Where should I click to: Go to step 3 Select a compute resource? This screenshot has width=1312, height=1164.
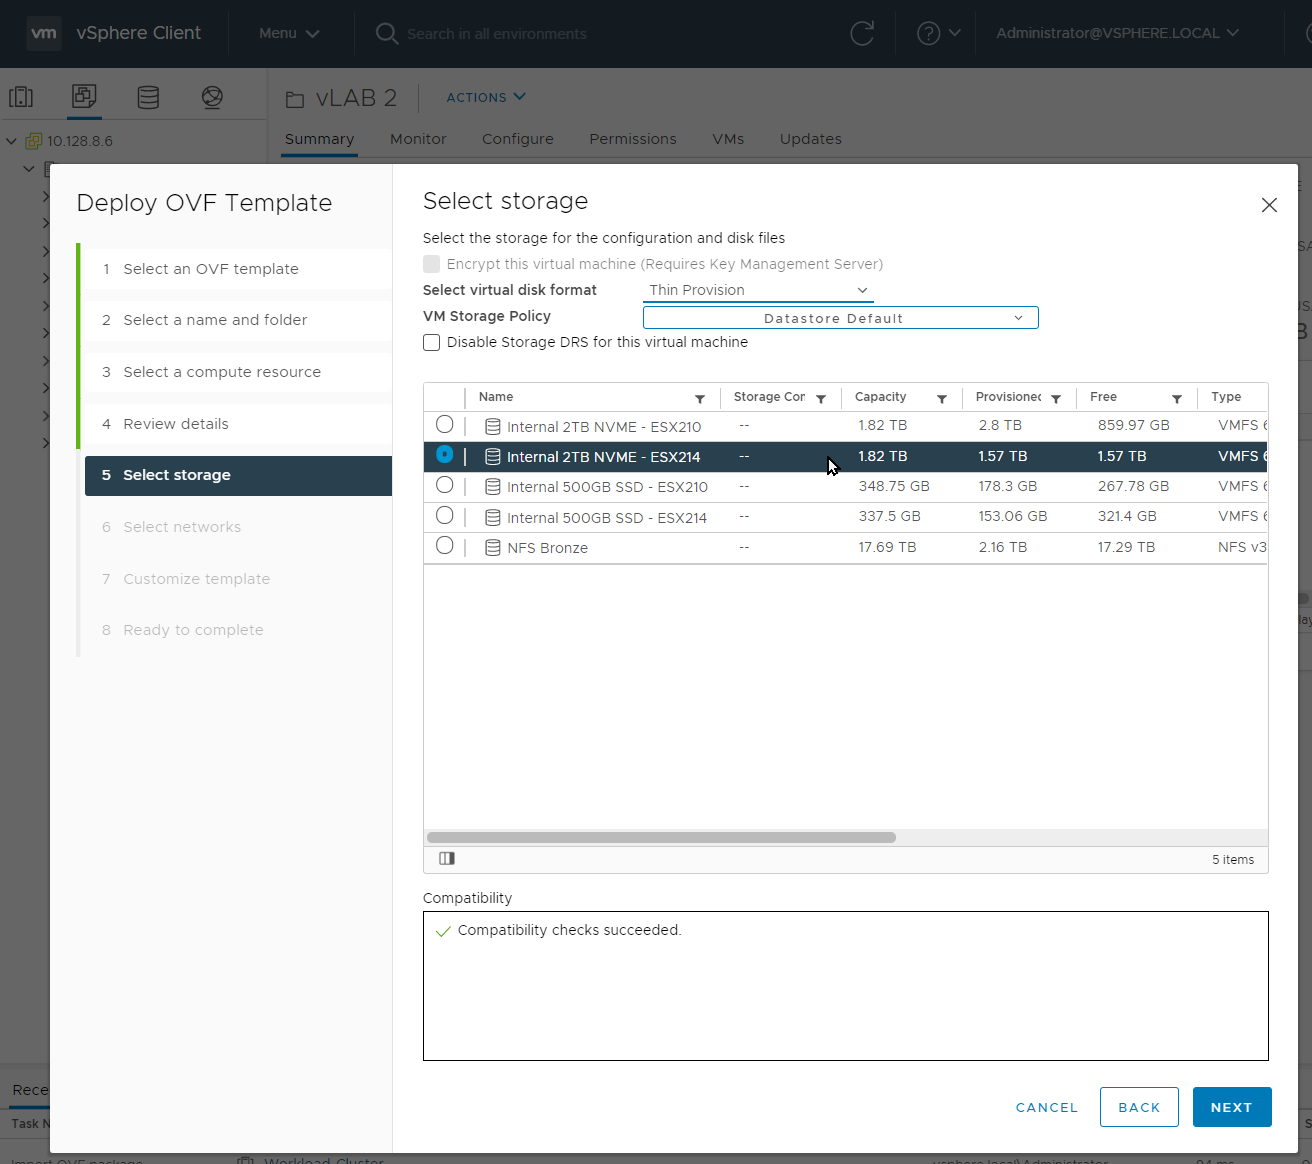click(x=238, y=372)
